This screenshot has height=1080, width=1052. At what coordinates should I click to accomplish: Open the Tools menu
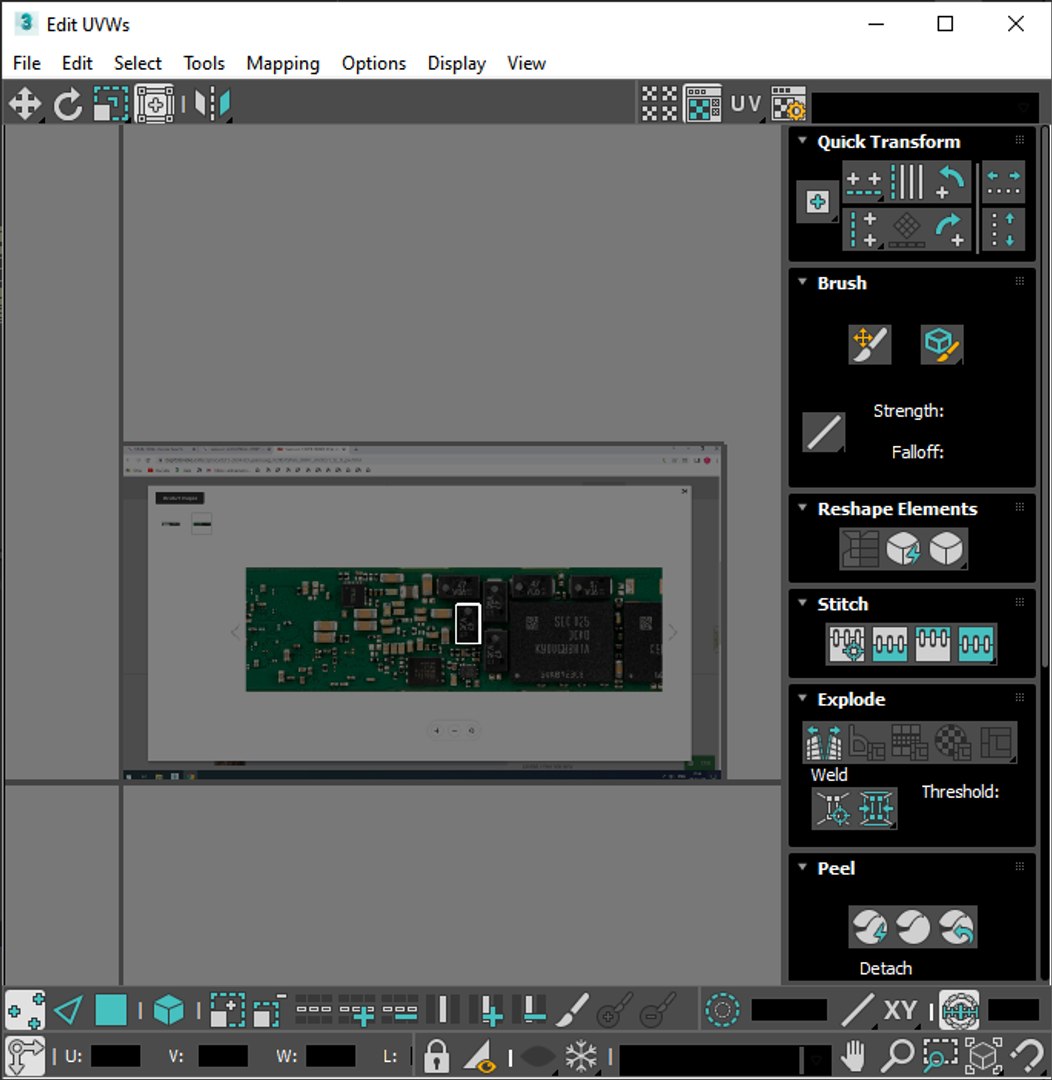(204, 63)
